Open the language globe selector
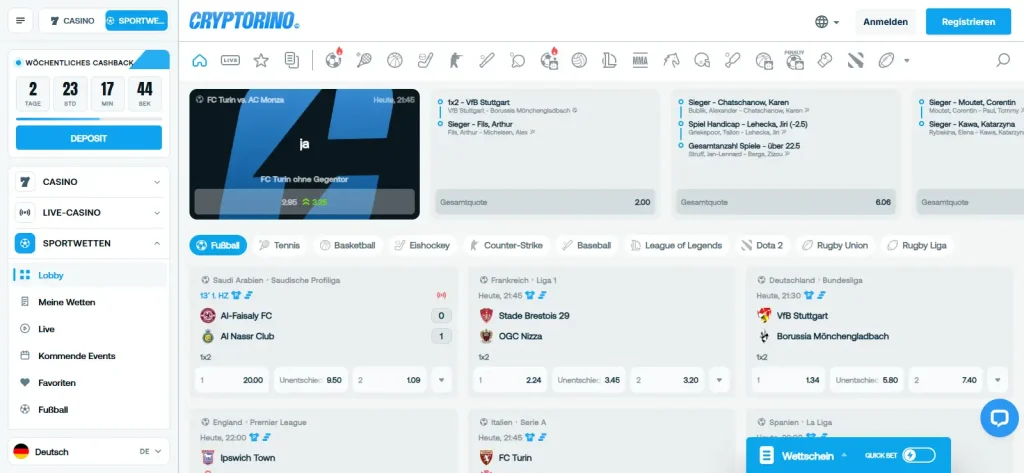This screenshot has width=1024, height=473. [x=827, y=22]
